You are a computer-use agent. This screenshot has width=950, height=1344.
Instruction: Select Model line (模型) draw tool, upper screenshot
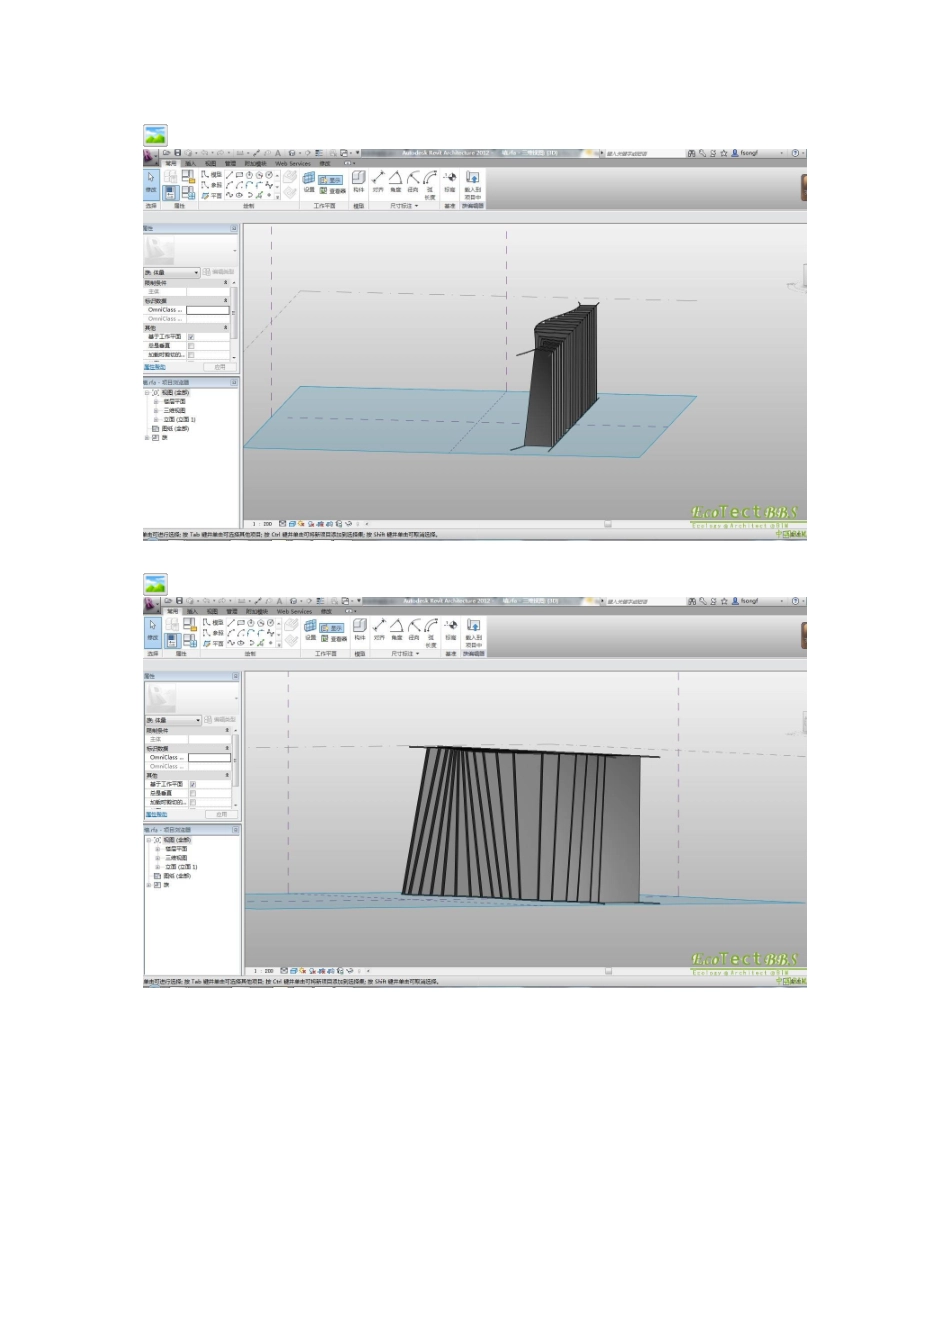click(212, 175)
